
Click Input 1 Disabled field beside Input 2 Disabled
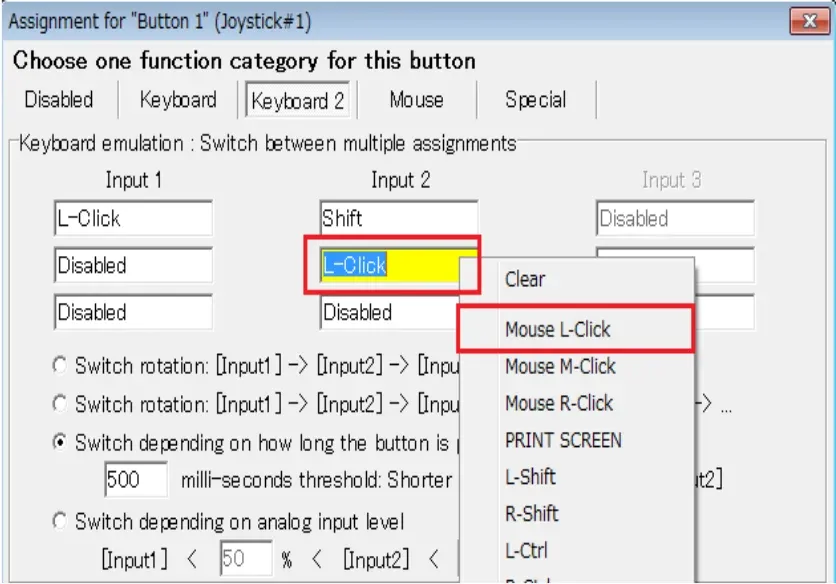pyautogui.click(x=133, y=312)
